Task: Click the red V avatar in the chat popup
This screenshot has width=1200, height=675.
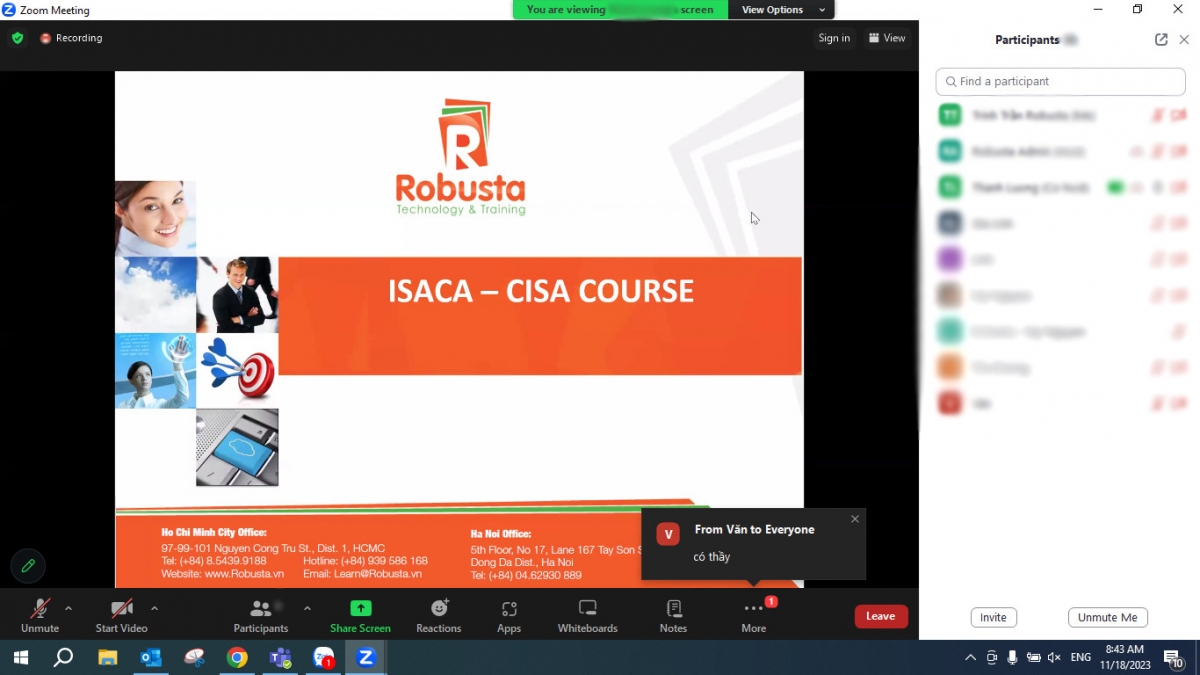Action: point(668,534)
